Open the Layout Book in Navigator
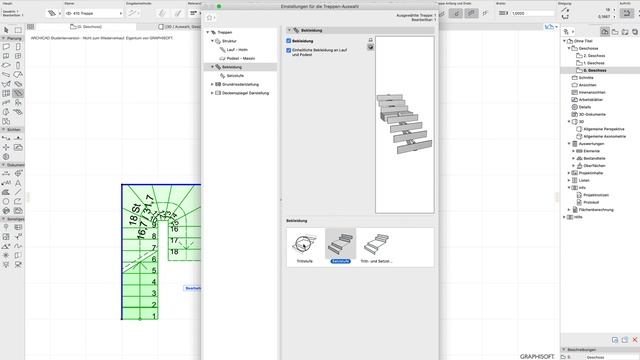 [625, 31]
